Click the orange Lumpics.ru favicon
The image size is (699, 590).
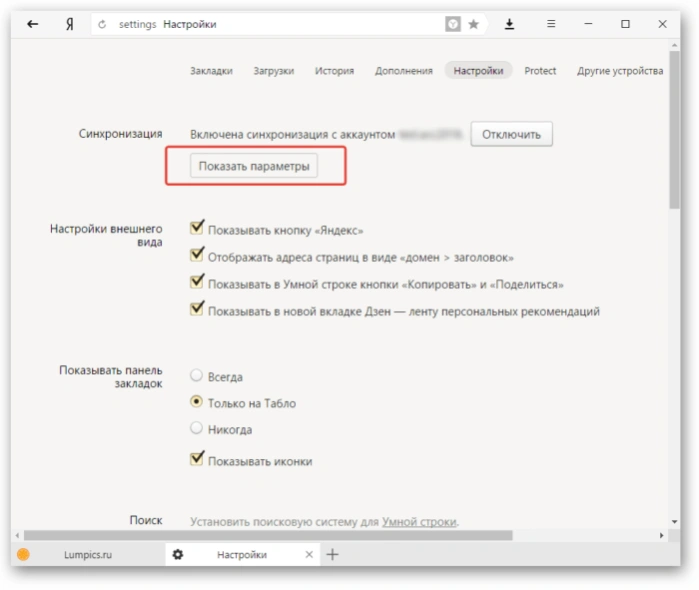[x=23, y=554]
